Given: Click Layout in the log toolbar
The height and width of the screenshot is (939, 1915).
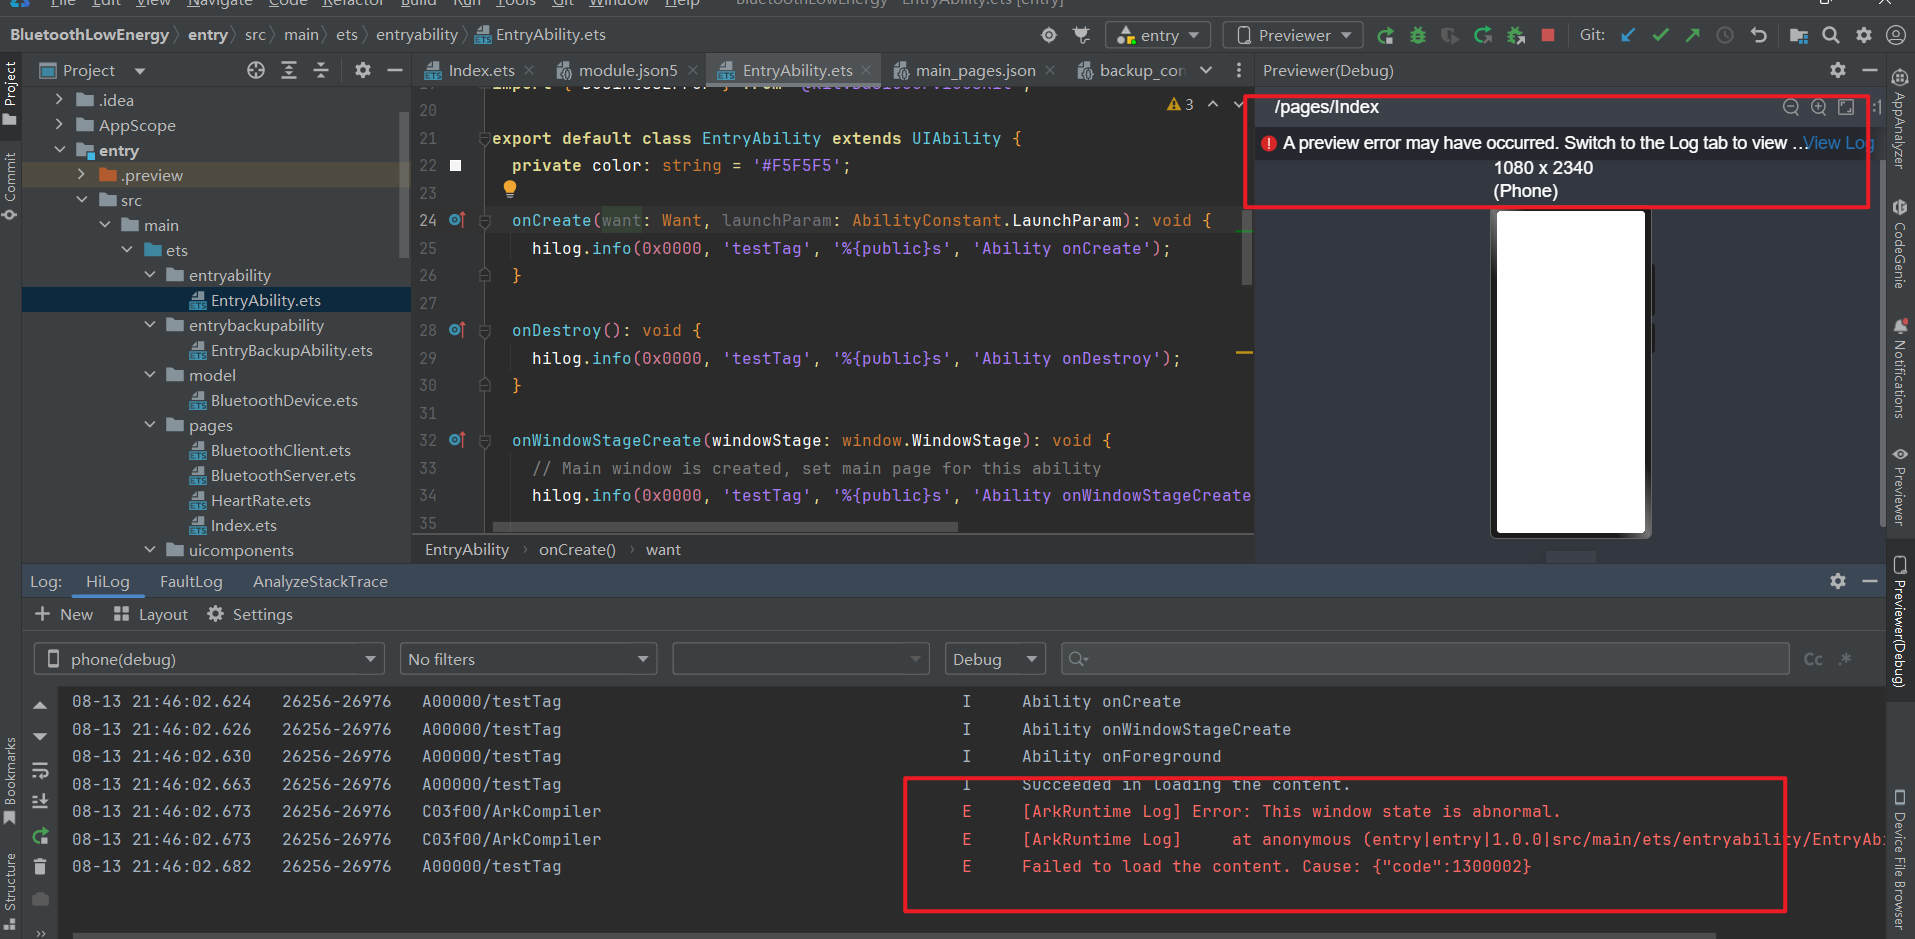Looking at the screenshot, I should pos(151,614).
